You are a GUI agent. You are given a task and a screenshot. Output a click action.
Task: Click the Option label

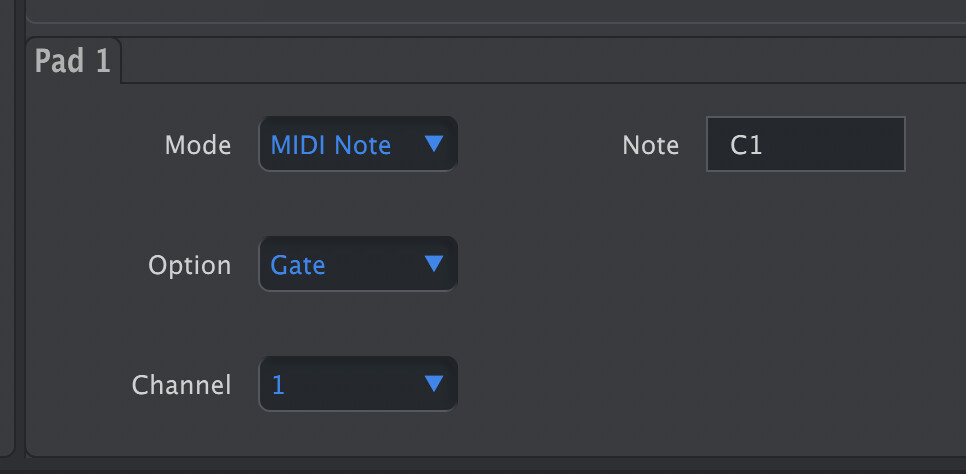click(190, 266)
